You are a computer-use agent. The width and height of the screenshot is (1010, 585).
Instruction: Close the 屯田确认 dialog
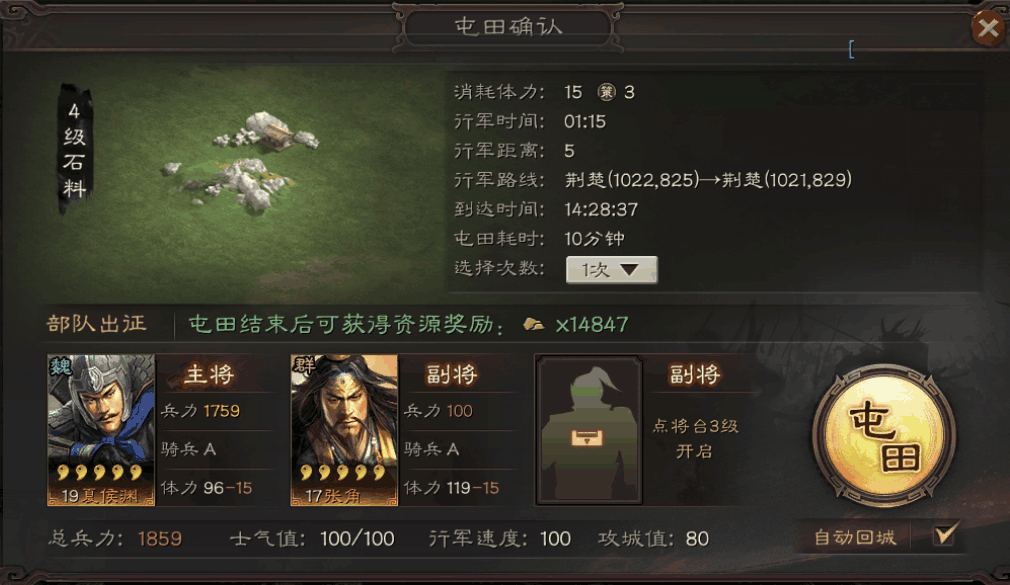987,28
